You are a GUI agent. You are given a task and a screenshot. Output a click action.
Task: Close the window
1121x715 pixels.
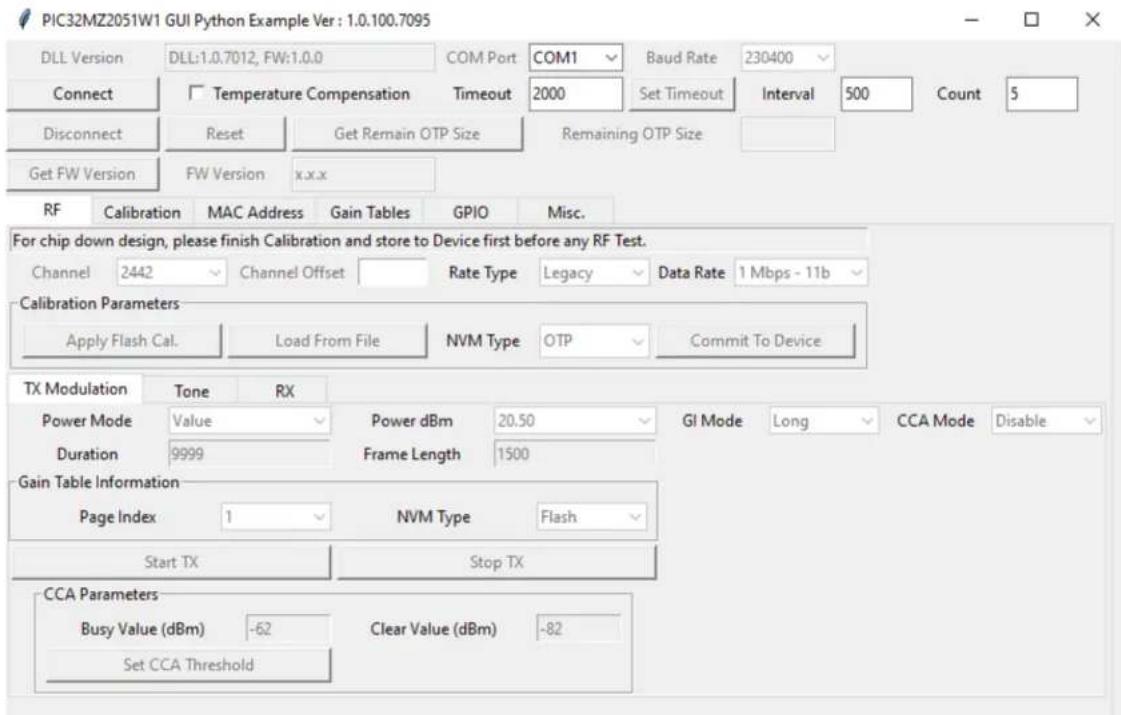click(x=1092, y=20)
